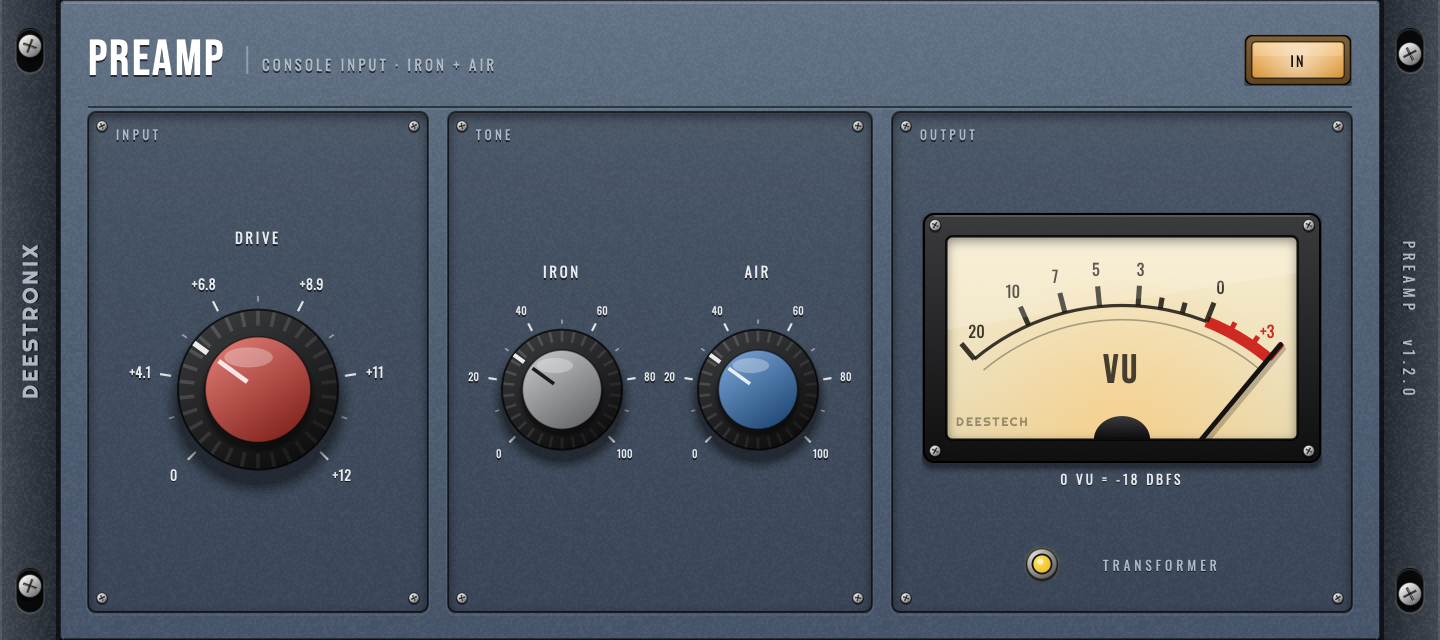Click the PREAMP title logo

(156, 58)
